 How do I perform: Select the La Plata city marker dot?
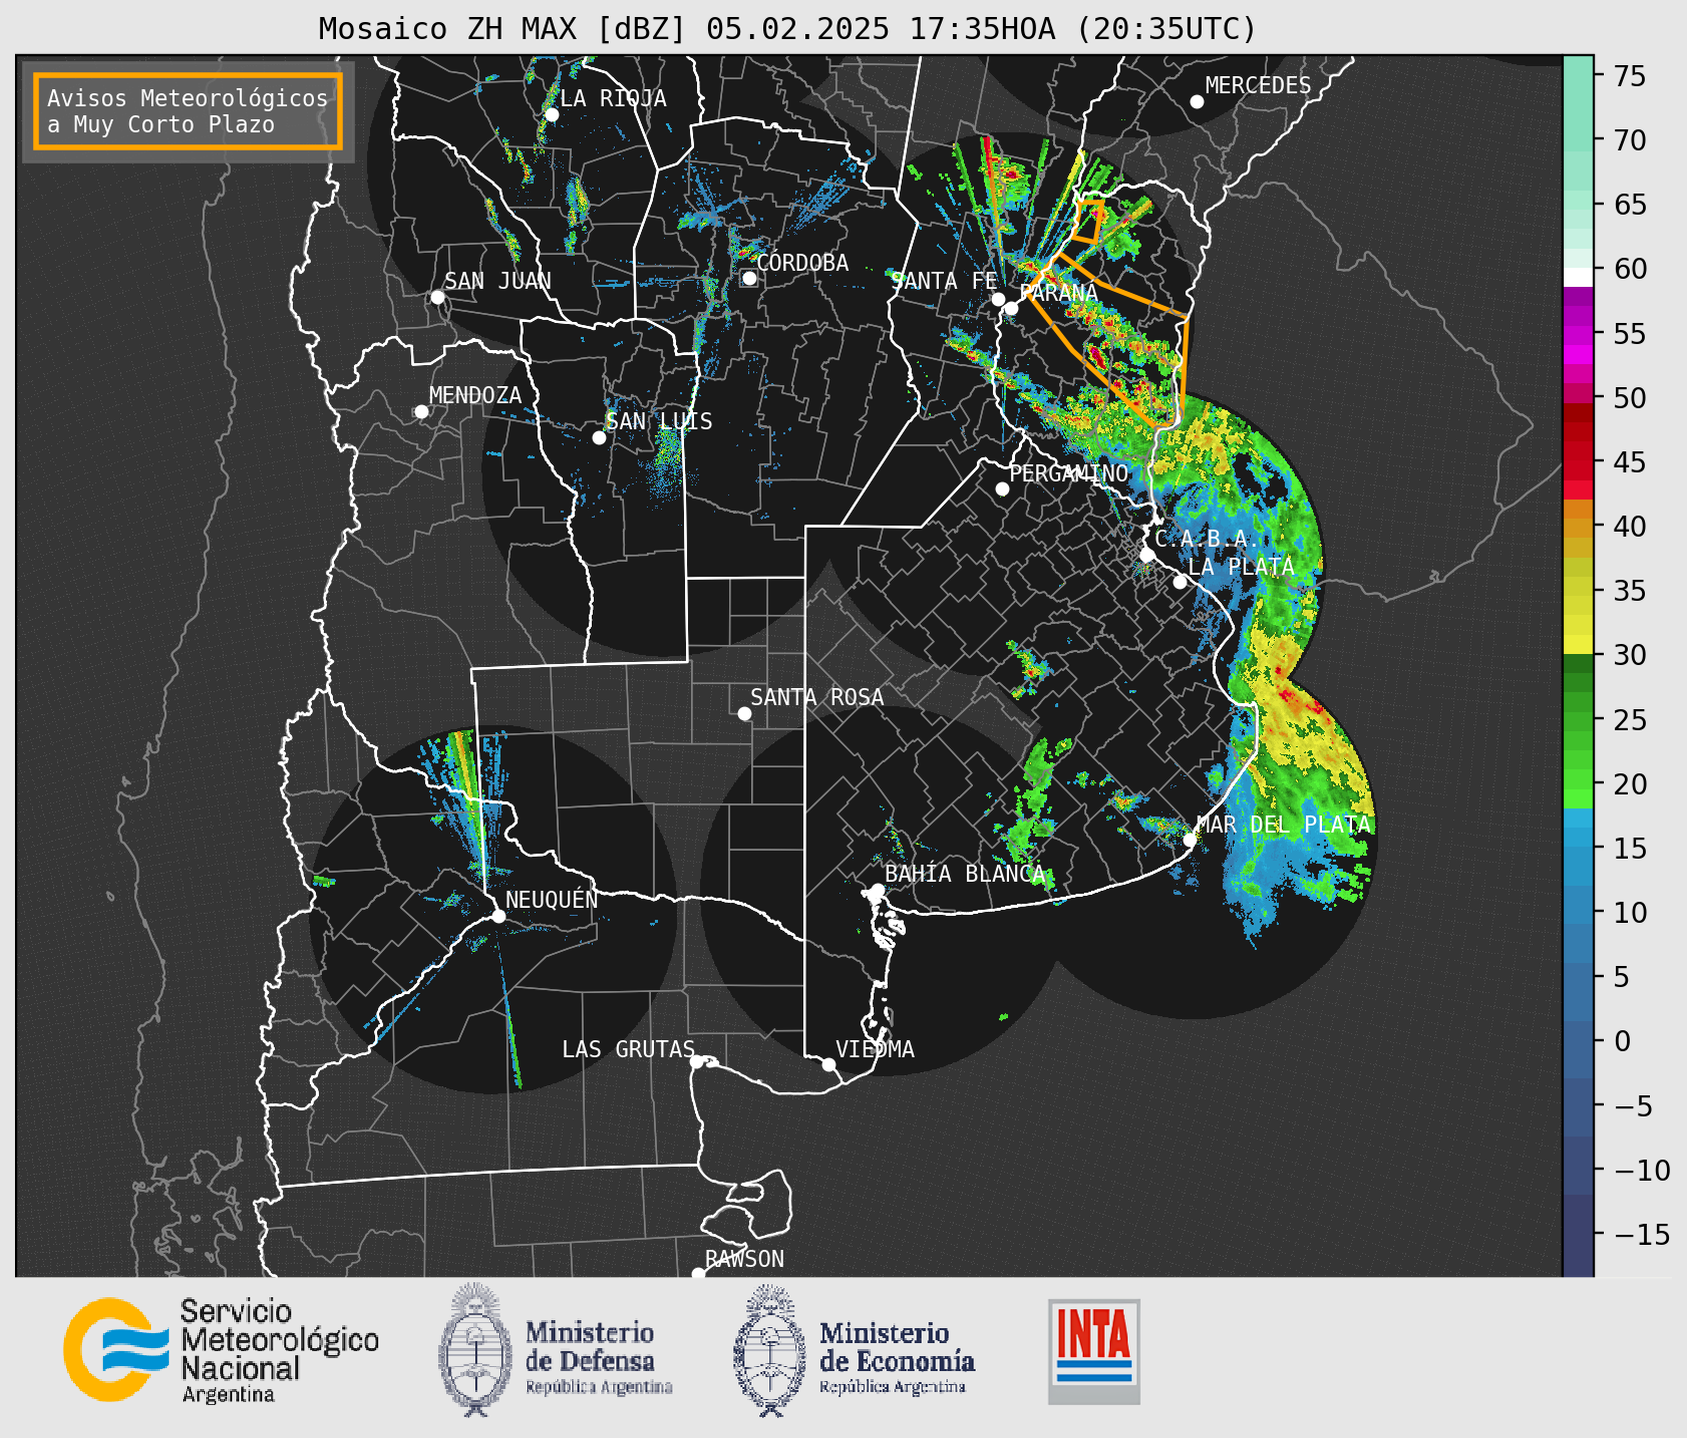point(1180,582)
